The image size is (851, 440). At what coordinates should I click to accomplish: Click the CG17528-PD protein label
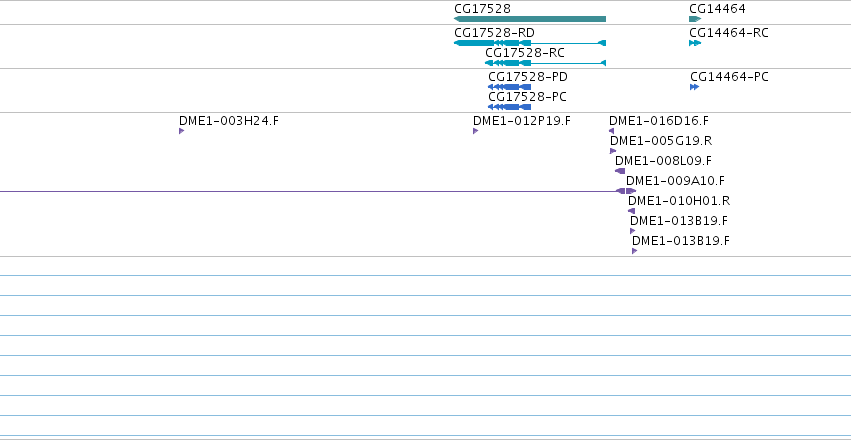point(528,77)
